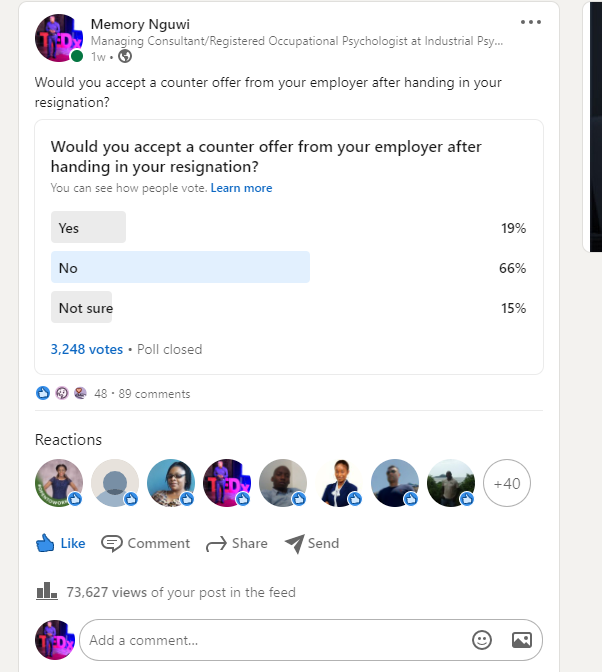
Task: Click the globe visibility icon
Action: click(125, 56)
